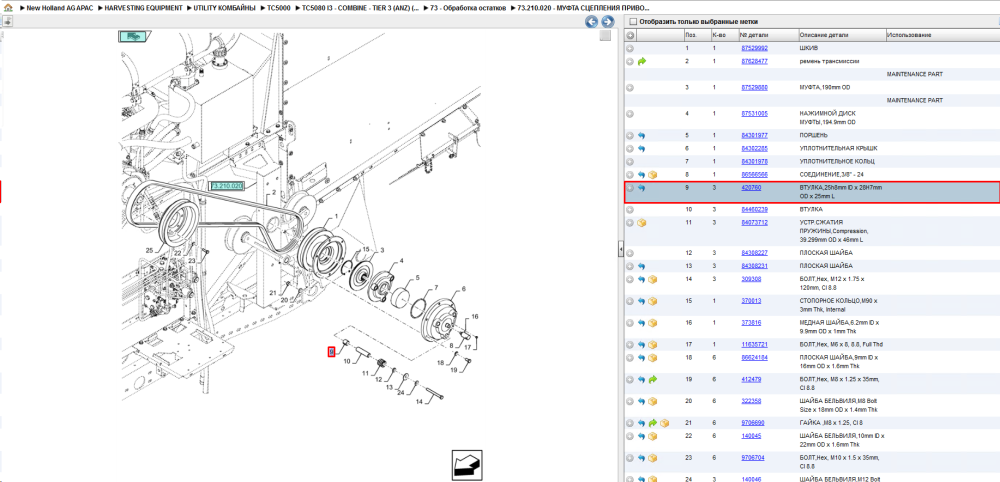Viewport: 1000px width, 482px height.
Task: Open 'New Holland AG APAC' breadcrumb
Action: click(x=61, y=8)
